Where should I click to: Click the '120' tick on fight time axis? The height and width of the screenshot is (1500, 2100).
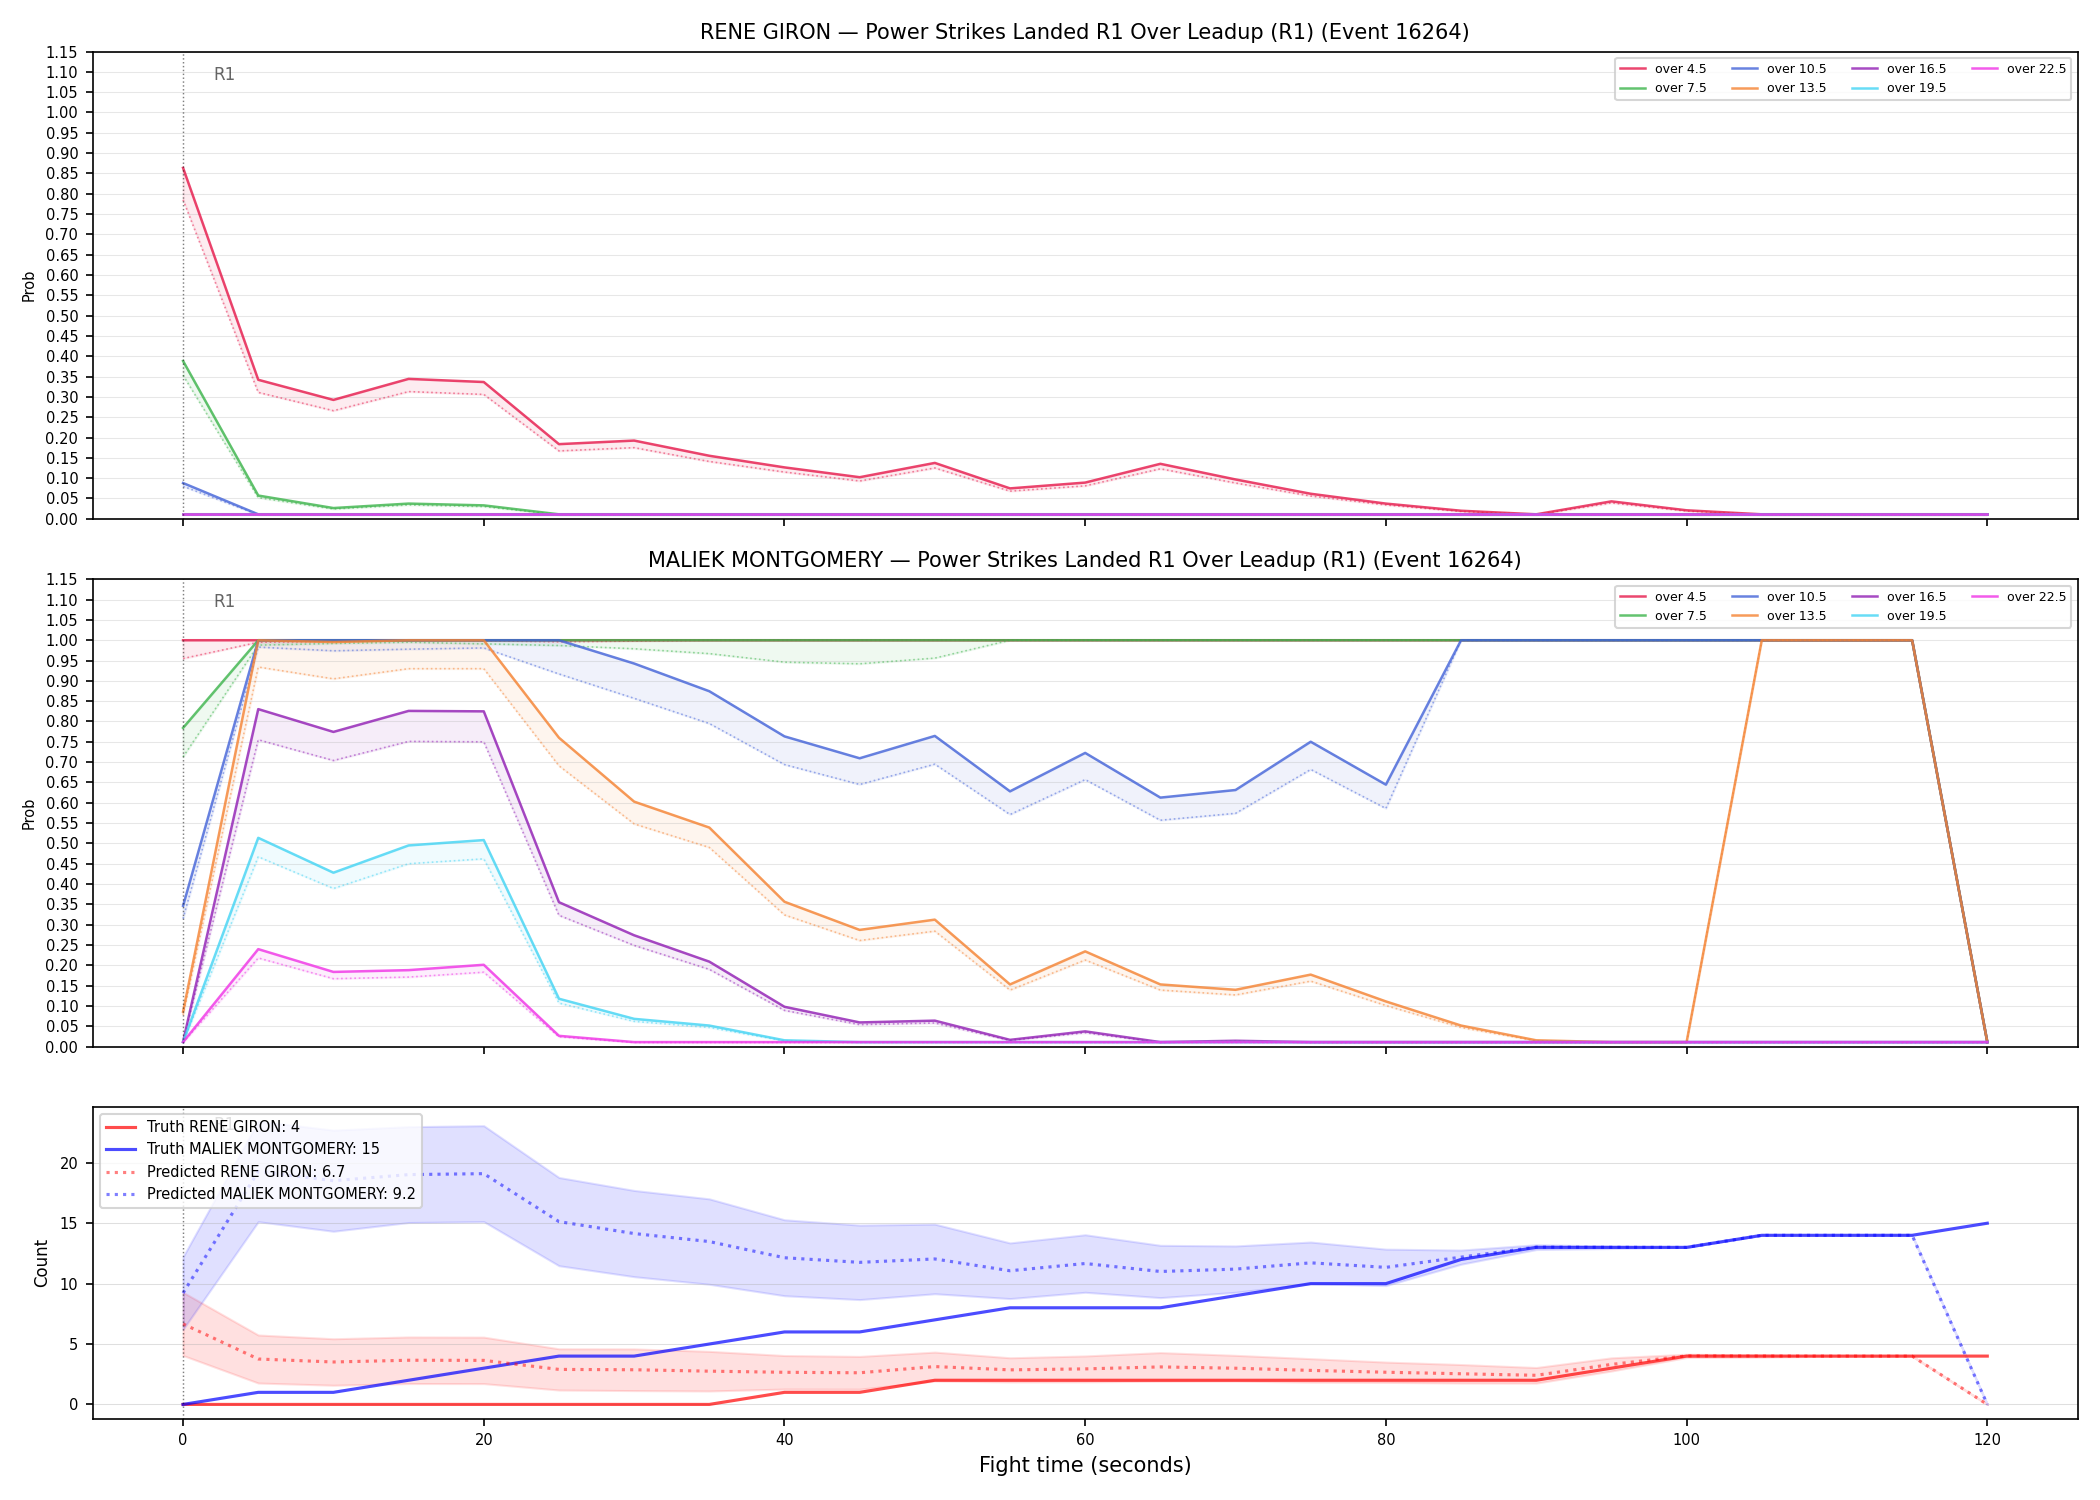tap(1987, 1440)
